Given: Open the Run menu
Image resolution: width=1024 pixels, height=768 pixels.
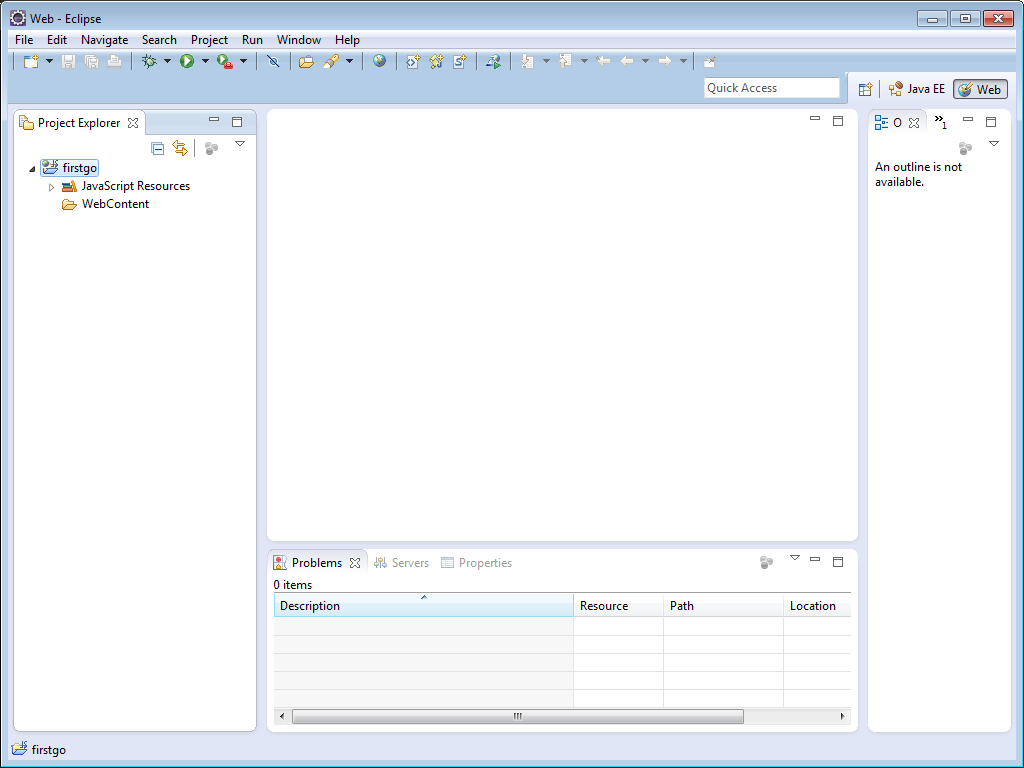Looking at the screenshot, I should [252, 40].
